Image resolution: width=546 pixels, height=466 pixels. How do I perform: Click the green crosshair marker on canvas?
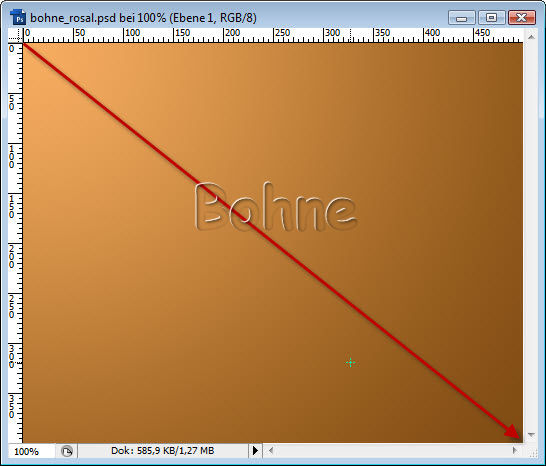coord(350,363)
